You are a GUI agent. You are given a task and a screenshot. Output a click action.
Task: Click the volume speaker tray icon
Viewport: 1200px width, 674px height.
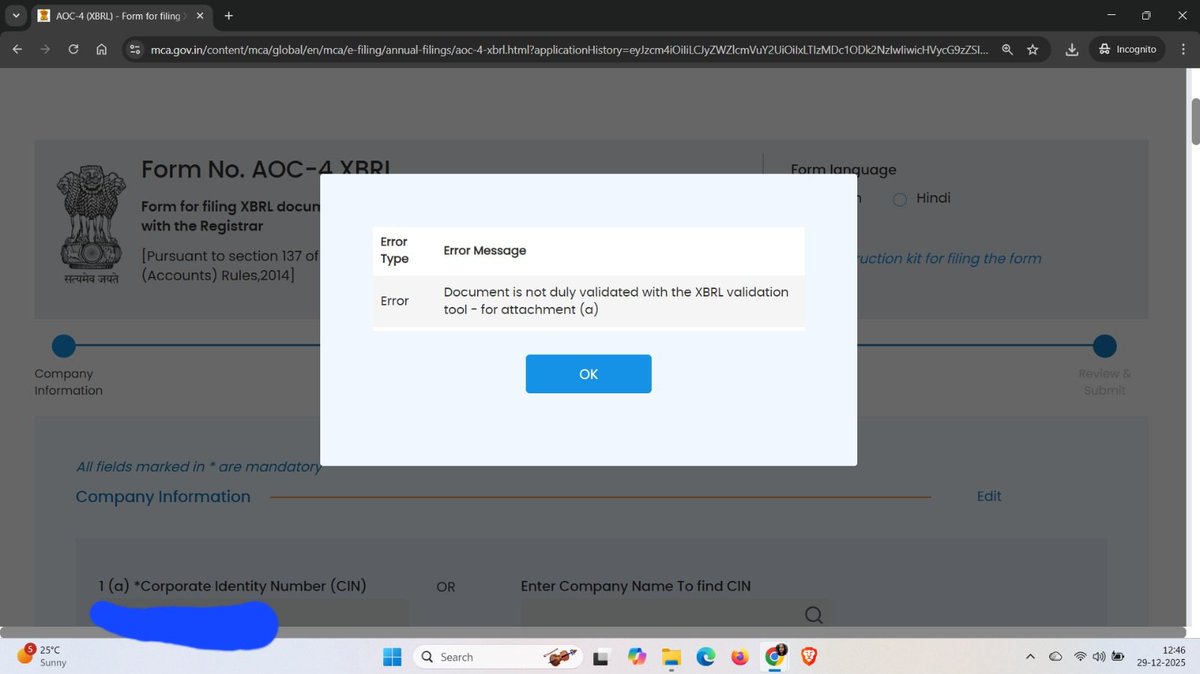(1099, 657)
